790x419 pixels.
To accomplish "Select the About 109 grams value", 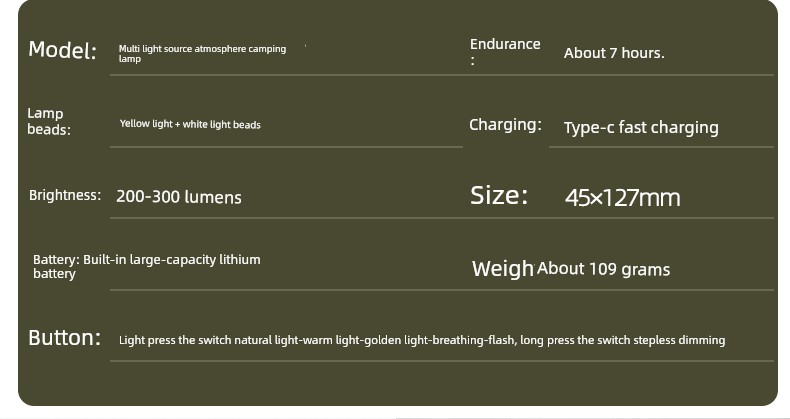I will [604, 269].
